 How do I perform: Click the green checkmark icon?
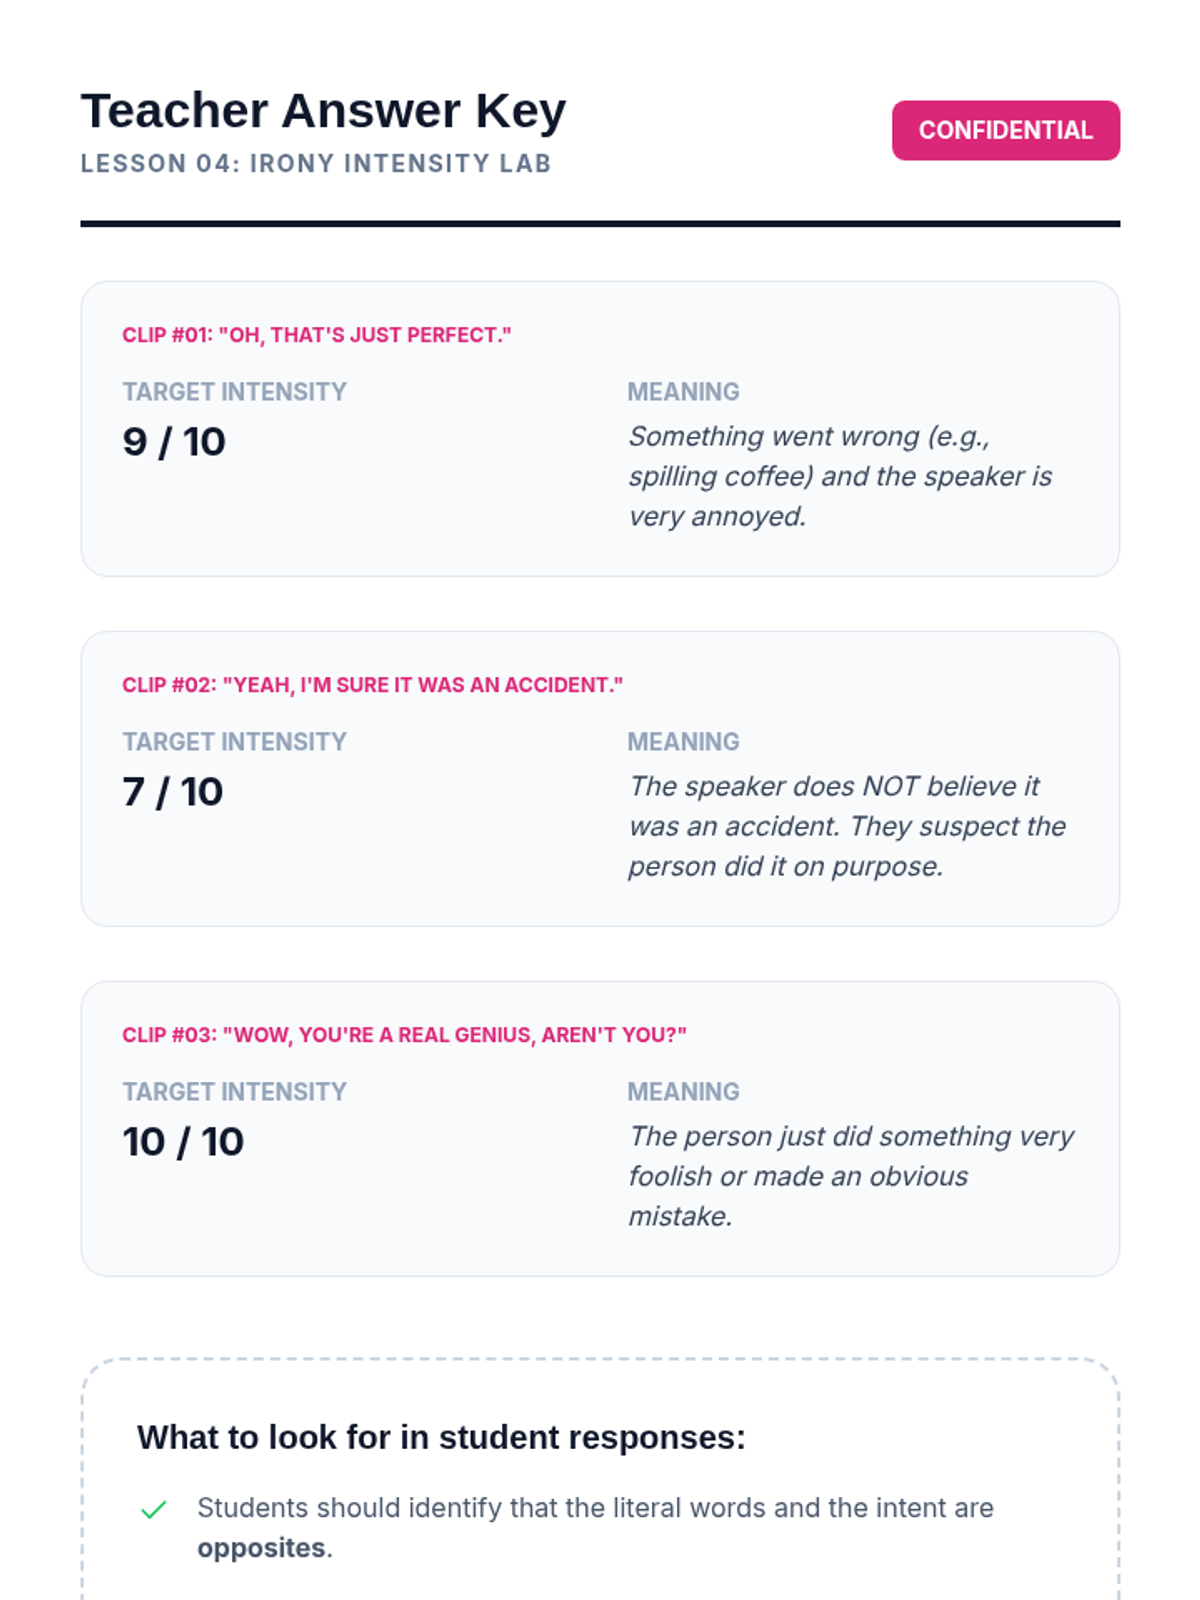click(x=153, y=1509)
